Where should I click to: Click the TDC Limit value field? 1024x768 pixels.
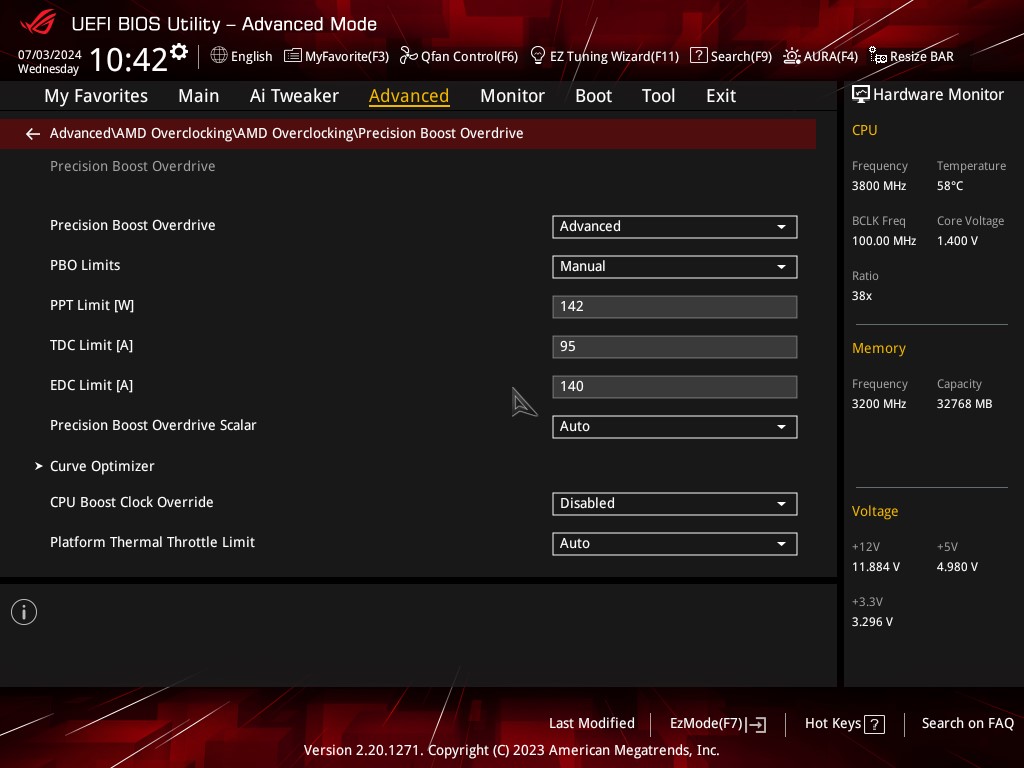coord(675,346)
